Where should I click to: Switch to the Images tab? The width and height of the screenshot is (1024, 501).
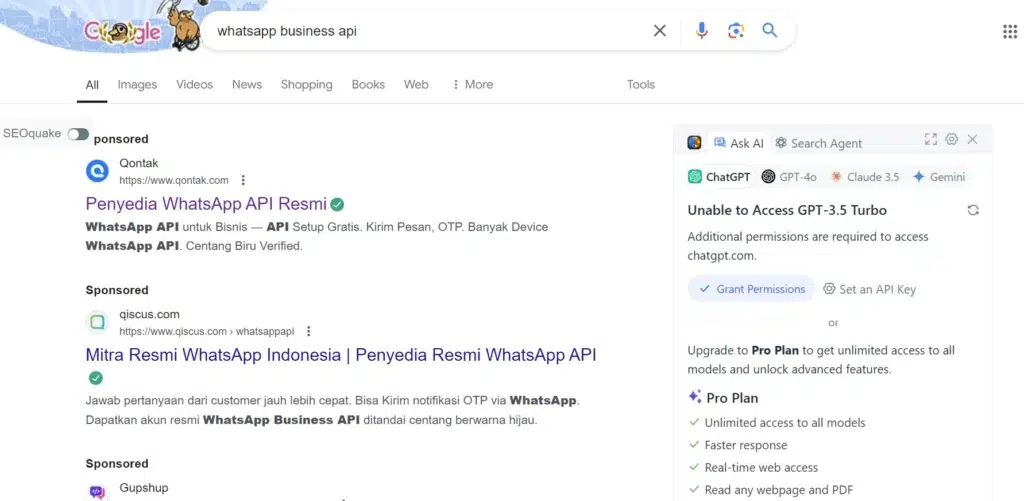click(x=137, y=85)
